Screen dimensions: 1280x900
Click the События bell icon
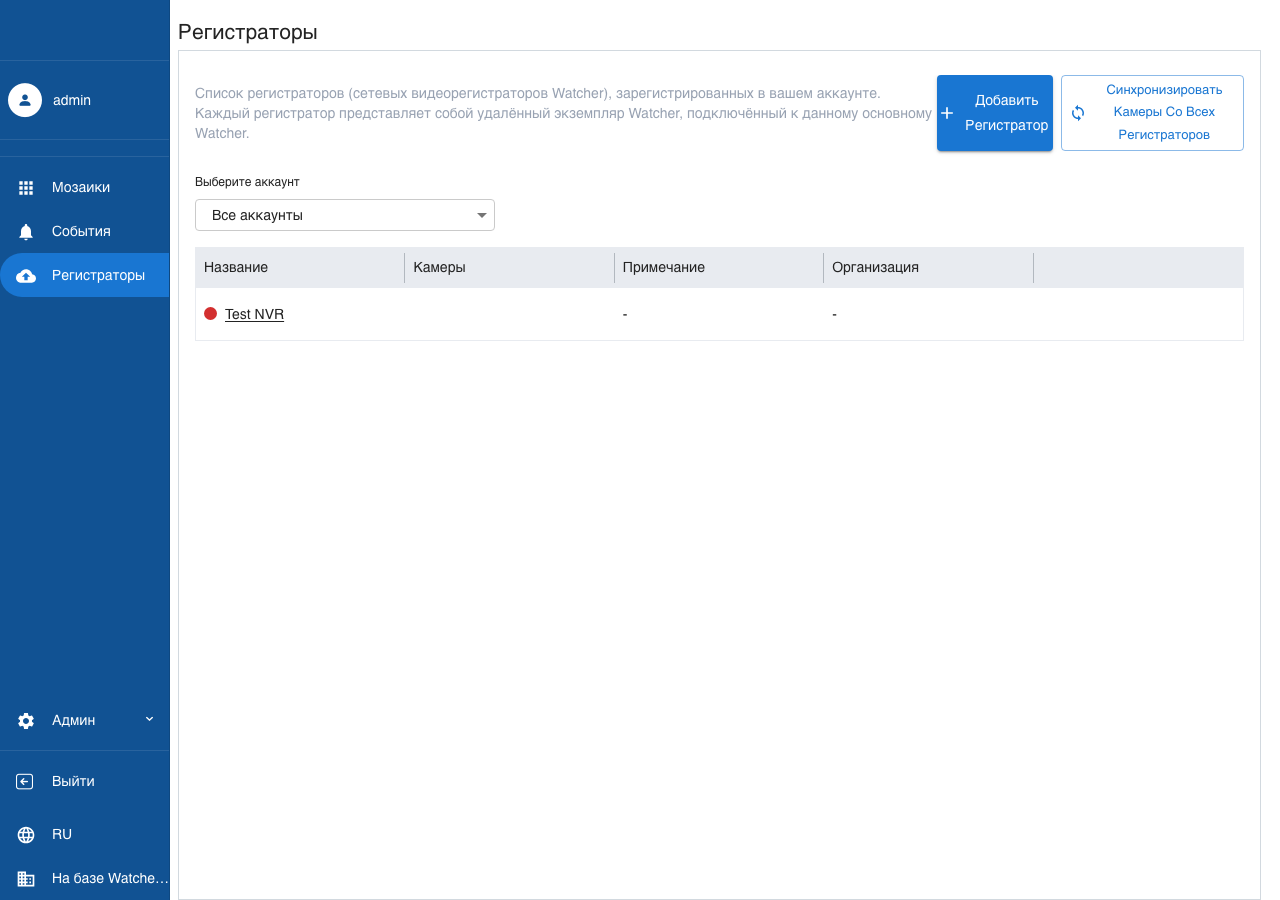[26, 232]
